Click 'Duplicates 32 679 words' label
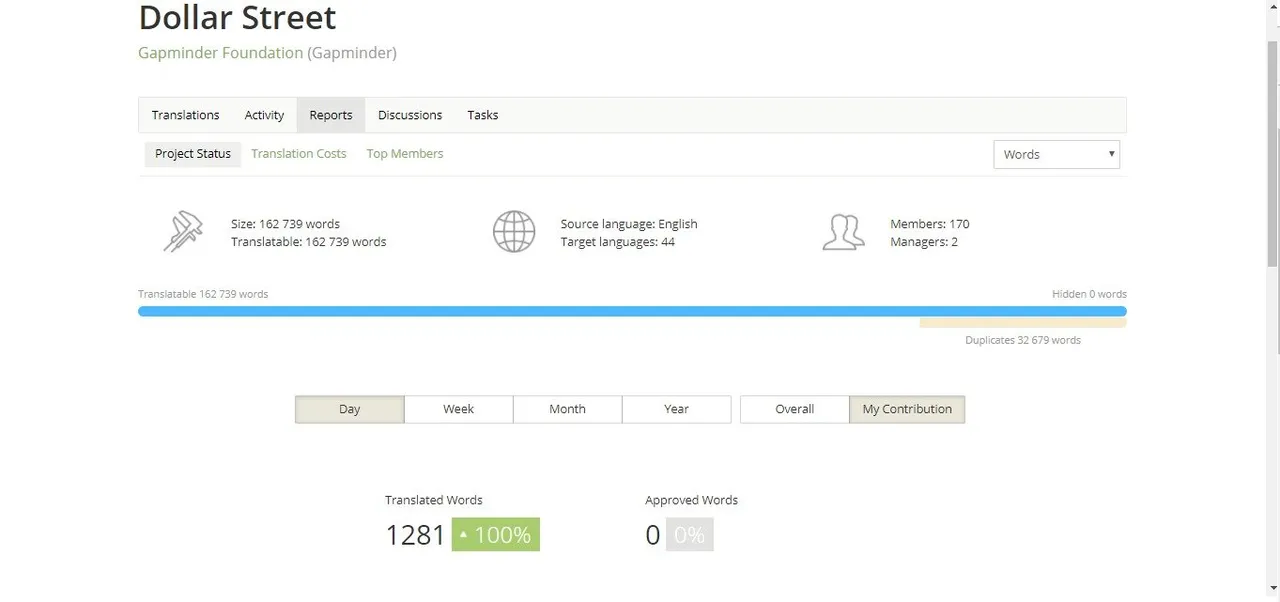The image size is (1280, 602). (x=1023, y=340)
